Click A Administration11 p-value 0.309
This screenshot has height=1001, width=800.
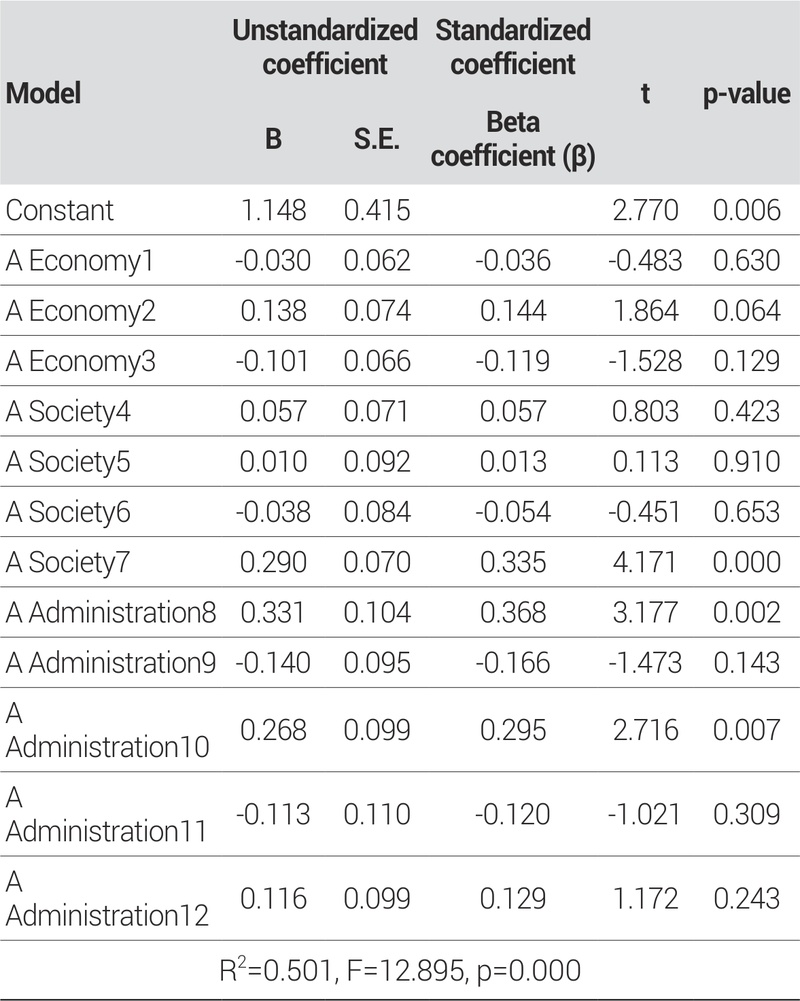[745, 815]
